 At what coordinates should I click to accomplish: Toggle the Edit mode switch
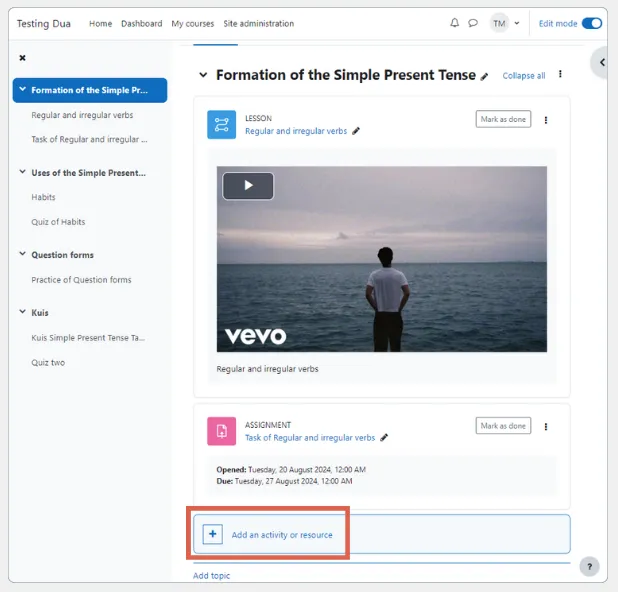[x=592, y=23]
